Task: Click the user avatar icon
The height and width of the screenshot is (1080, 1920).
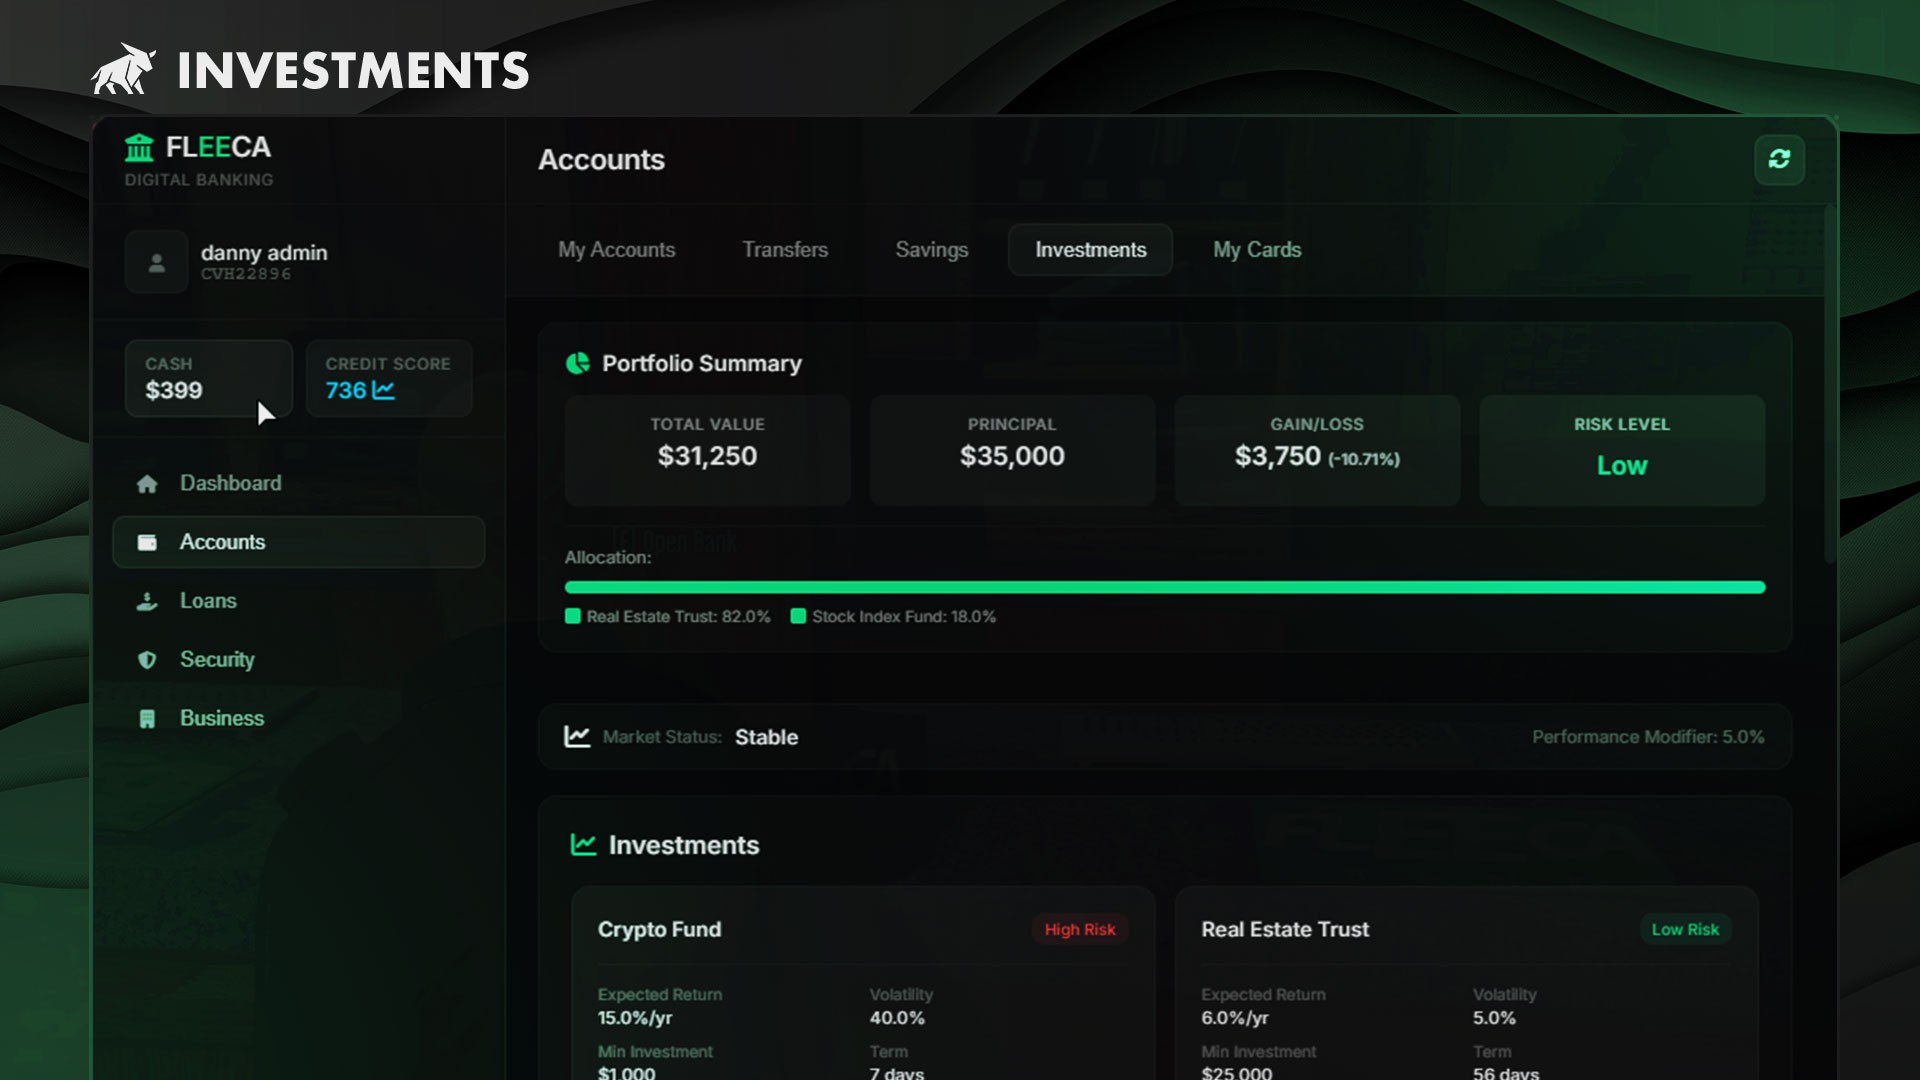Action: [x=156, y=262]
